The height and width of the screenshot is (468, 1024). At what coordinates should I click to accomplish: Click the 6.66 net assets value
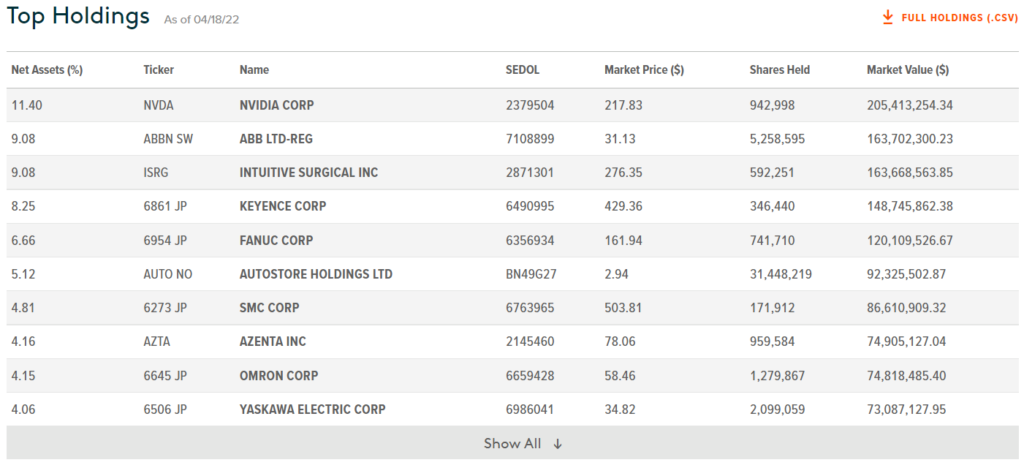(24, 240)
